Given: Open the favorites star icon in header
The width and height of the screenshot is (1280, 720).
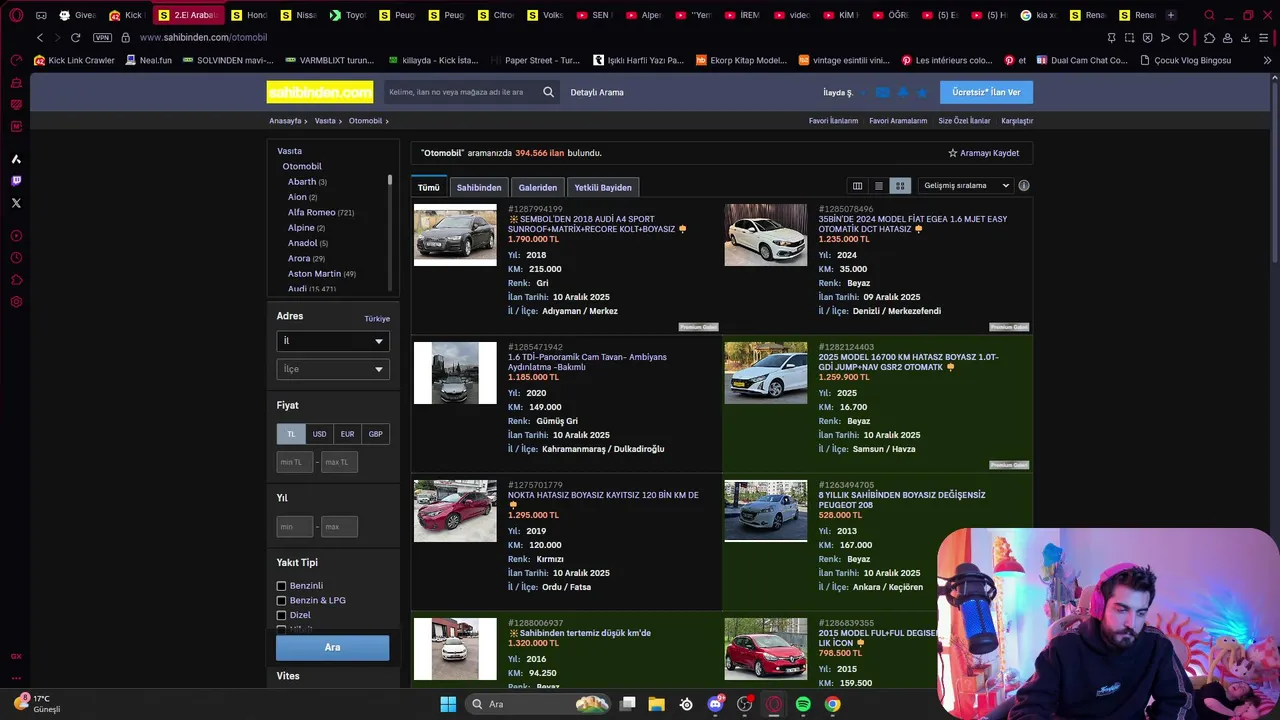Looking at the screenshot, I should 922,92.
